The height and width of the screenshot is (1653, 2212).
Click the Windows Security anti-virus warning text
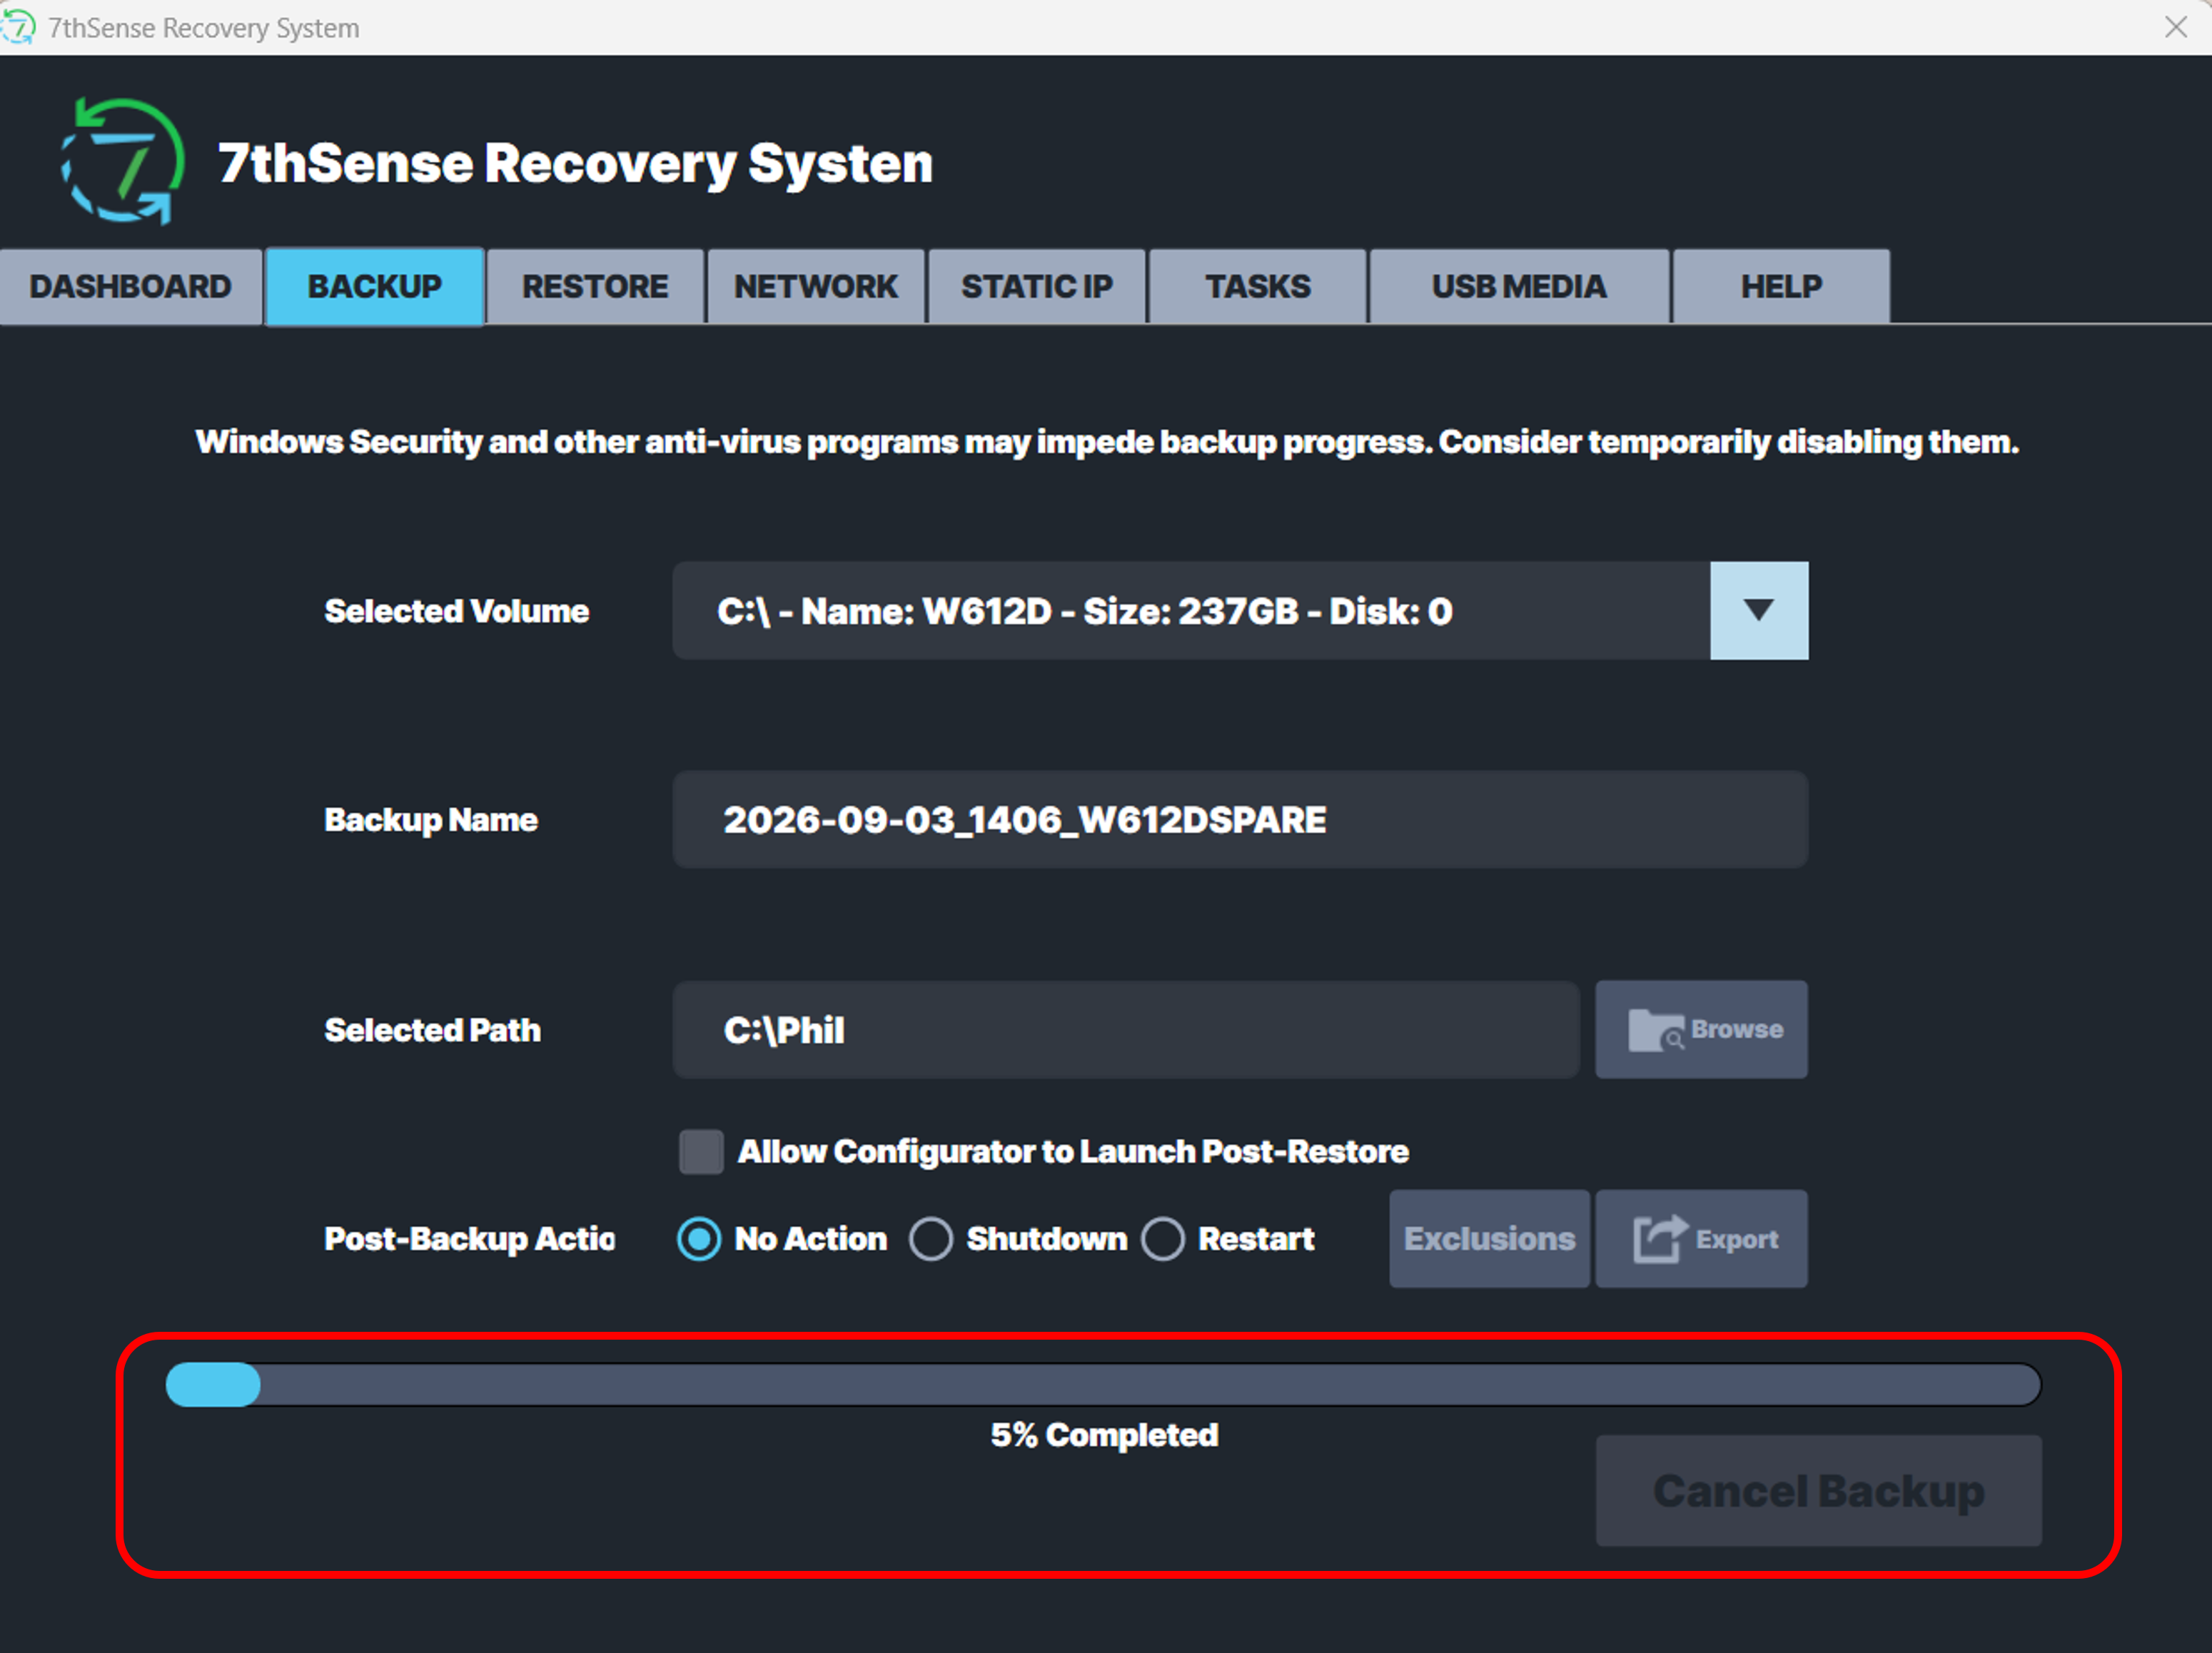(1107, 442)
